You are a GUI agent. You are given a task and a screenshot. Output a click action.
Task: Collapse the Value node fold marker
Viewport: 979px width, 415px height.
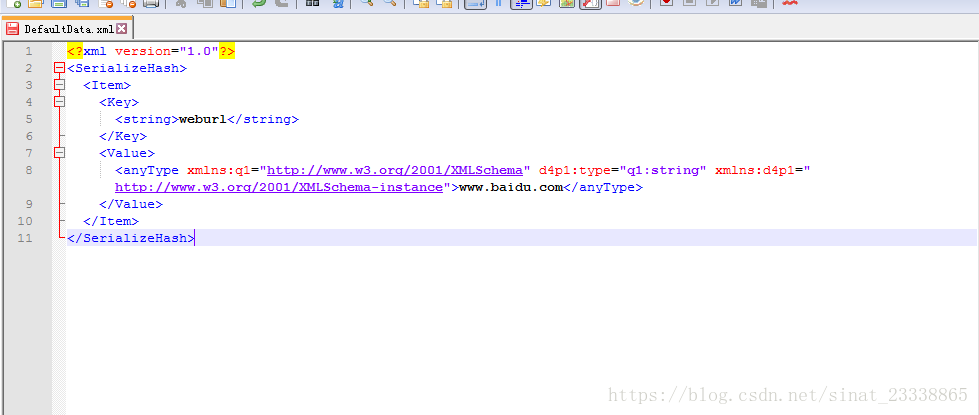(59, 152)
